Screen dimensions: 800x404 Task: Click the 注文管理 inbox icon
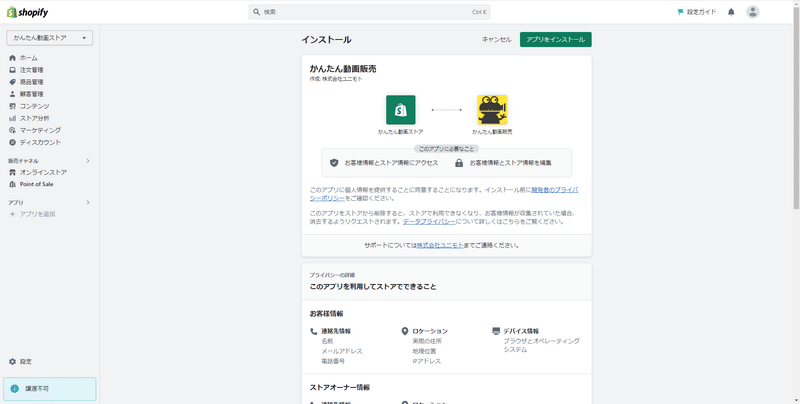(13, 70)
